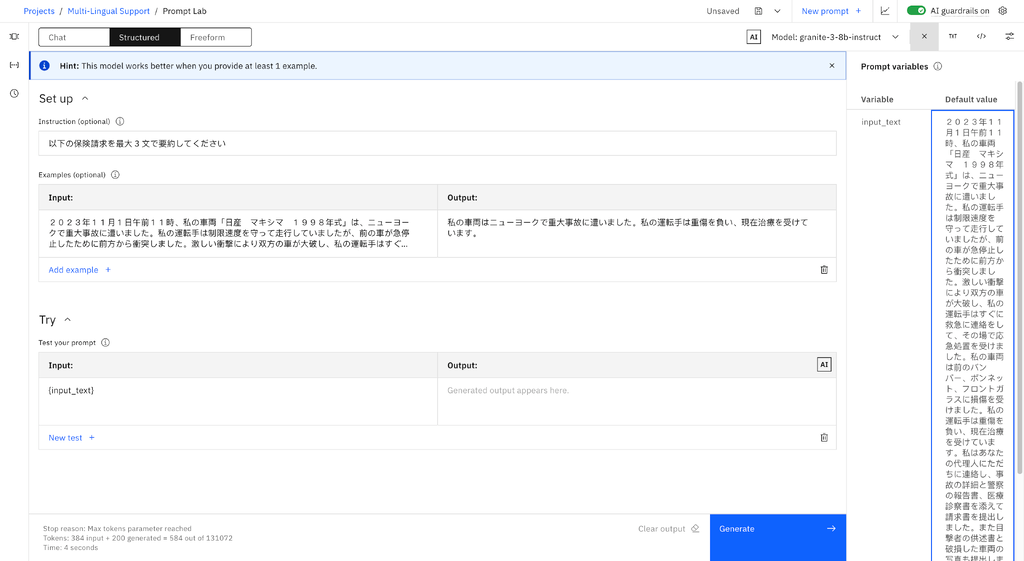Click the Stop reason status text

click(x=117, y=528)
